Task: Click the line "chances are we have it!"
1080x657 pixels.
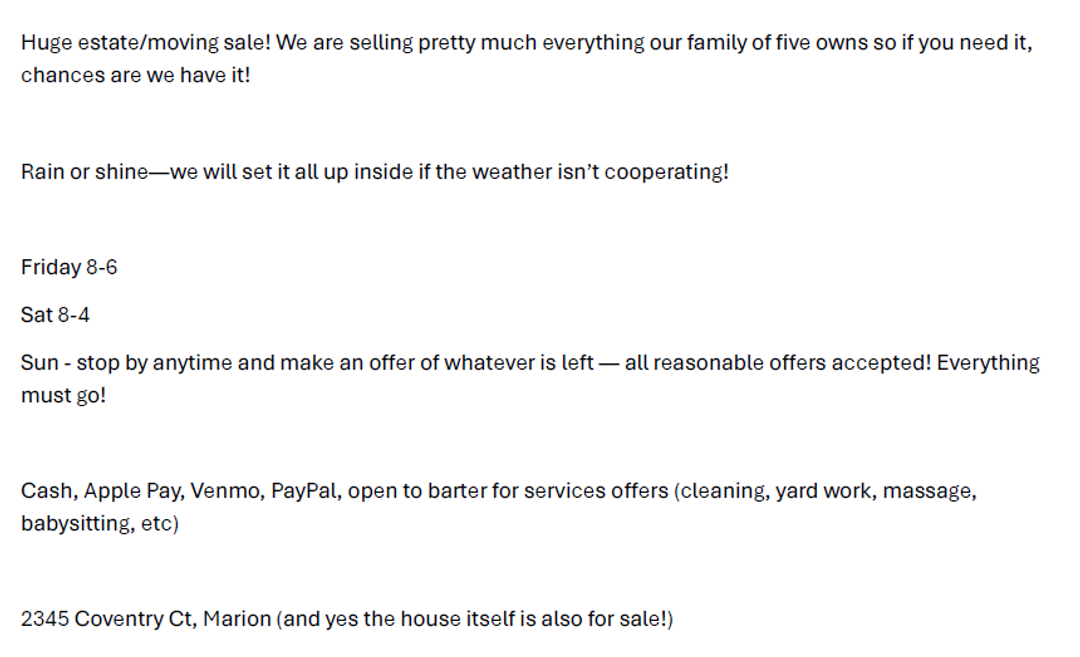Action: click(135, 75)
